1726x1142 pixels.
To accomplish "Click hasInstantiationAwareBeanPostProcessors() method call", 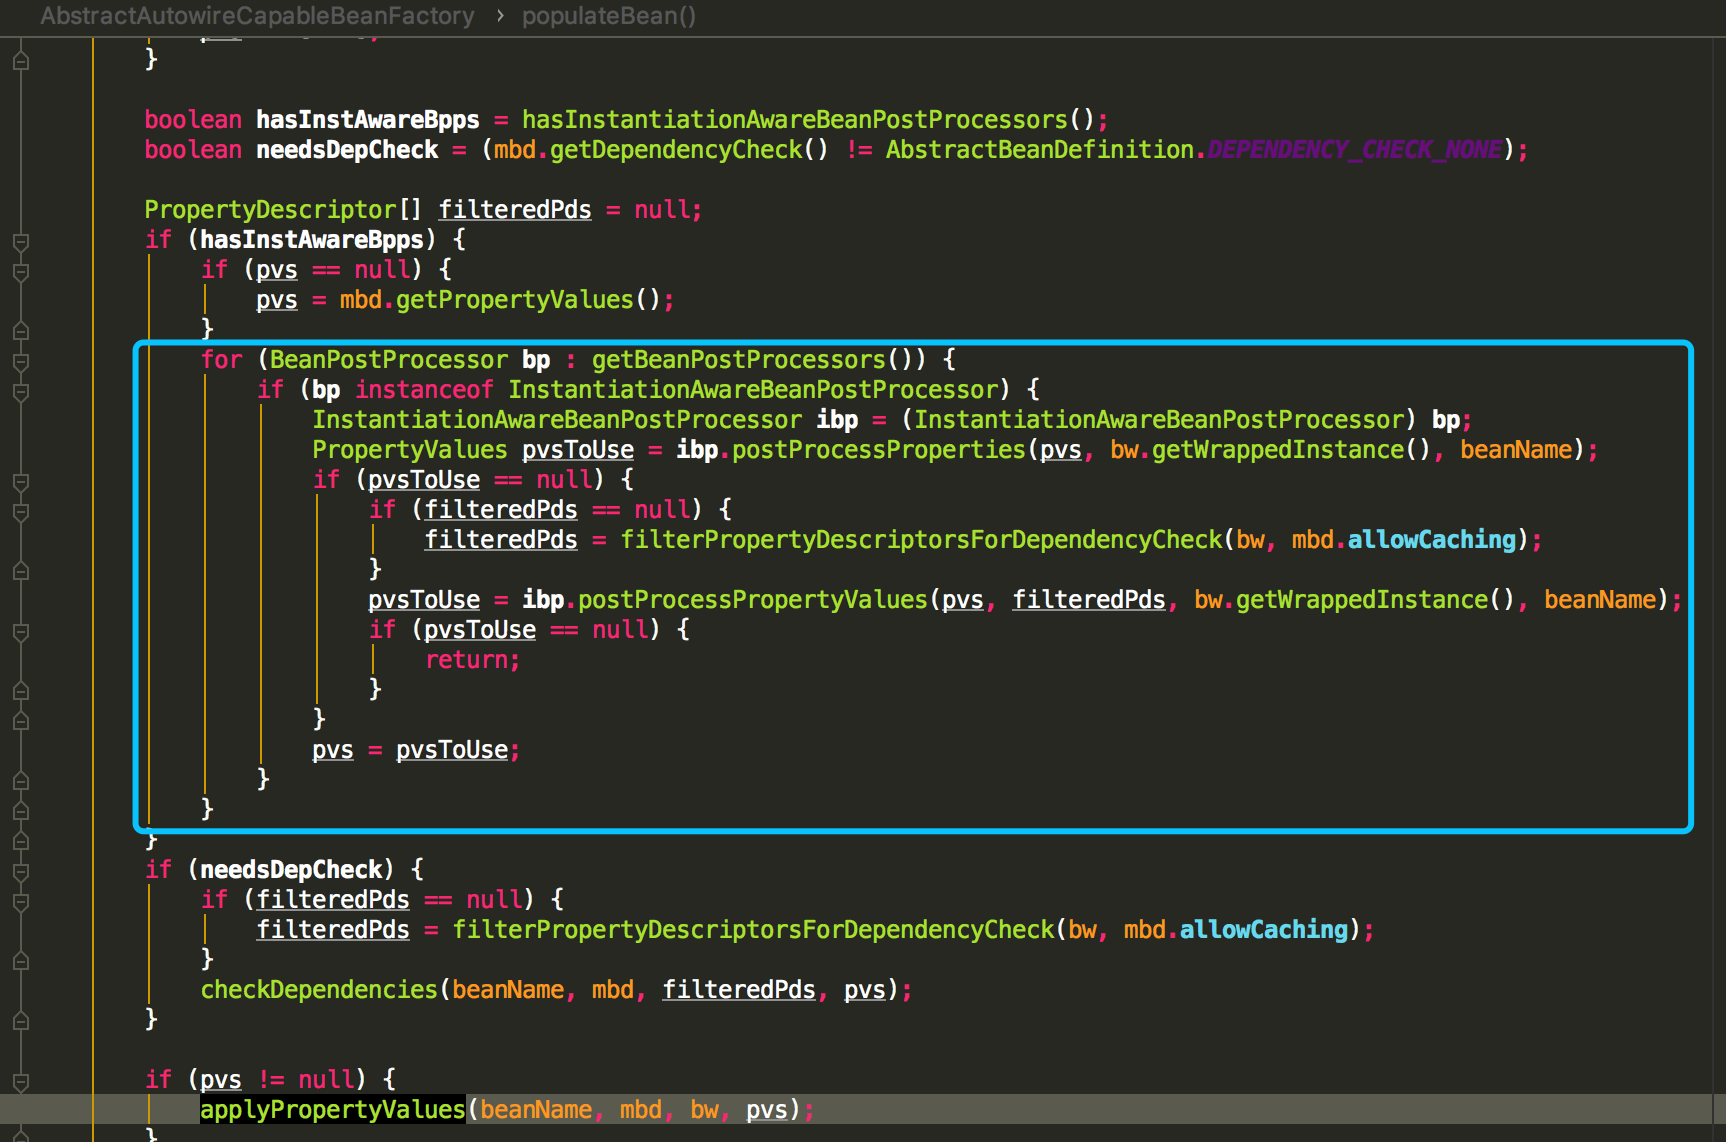I will [808, 120].
